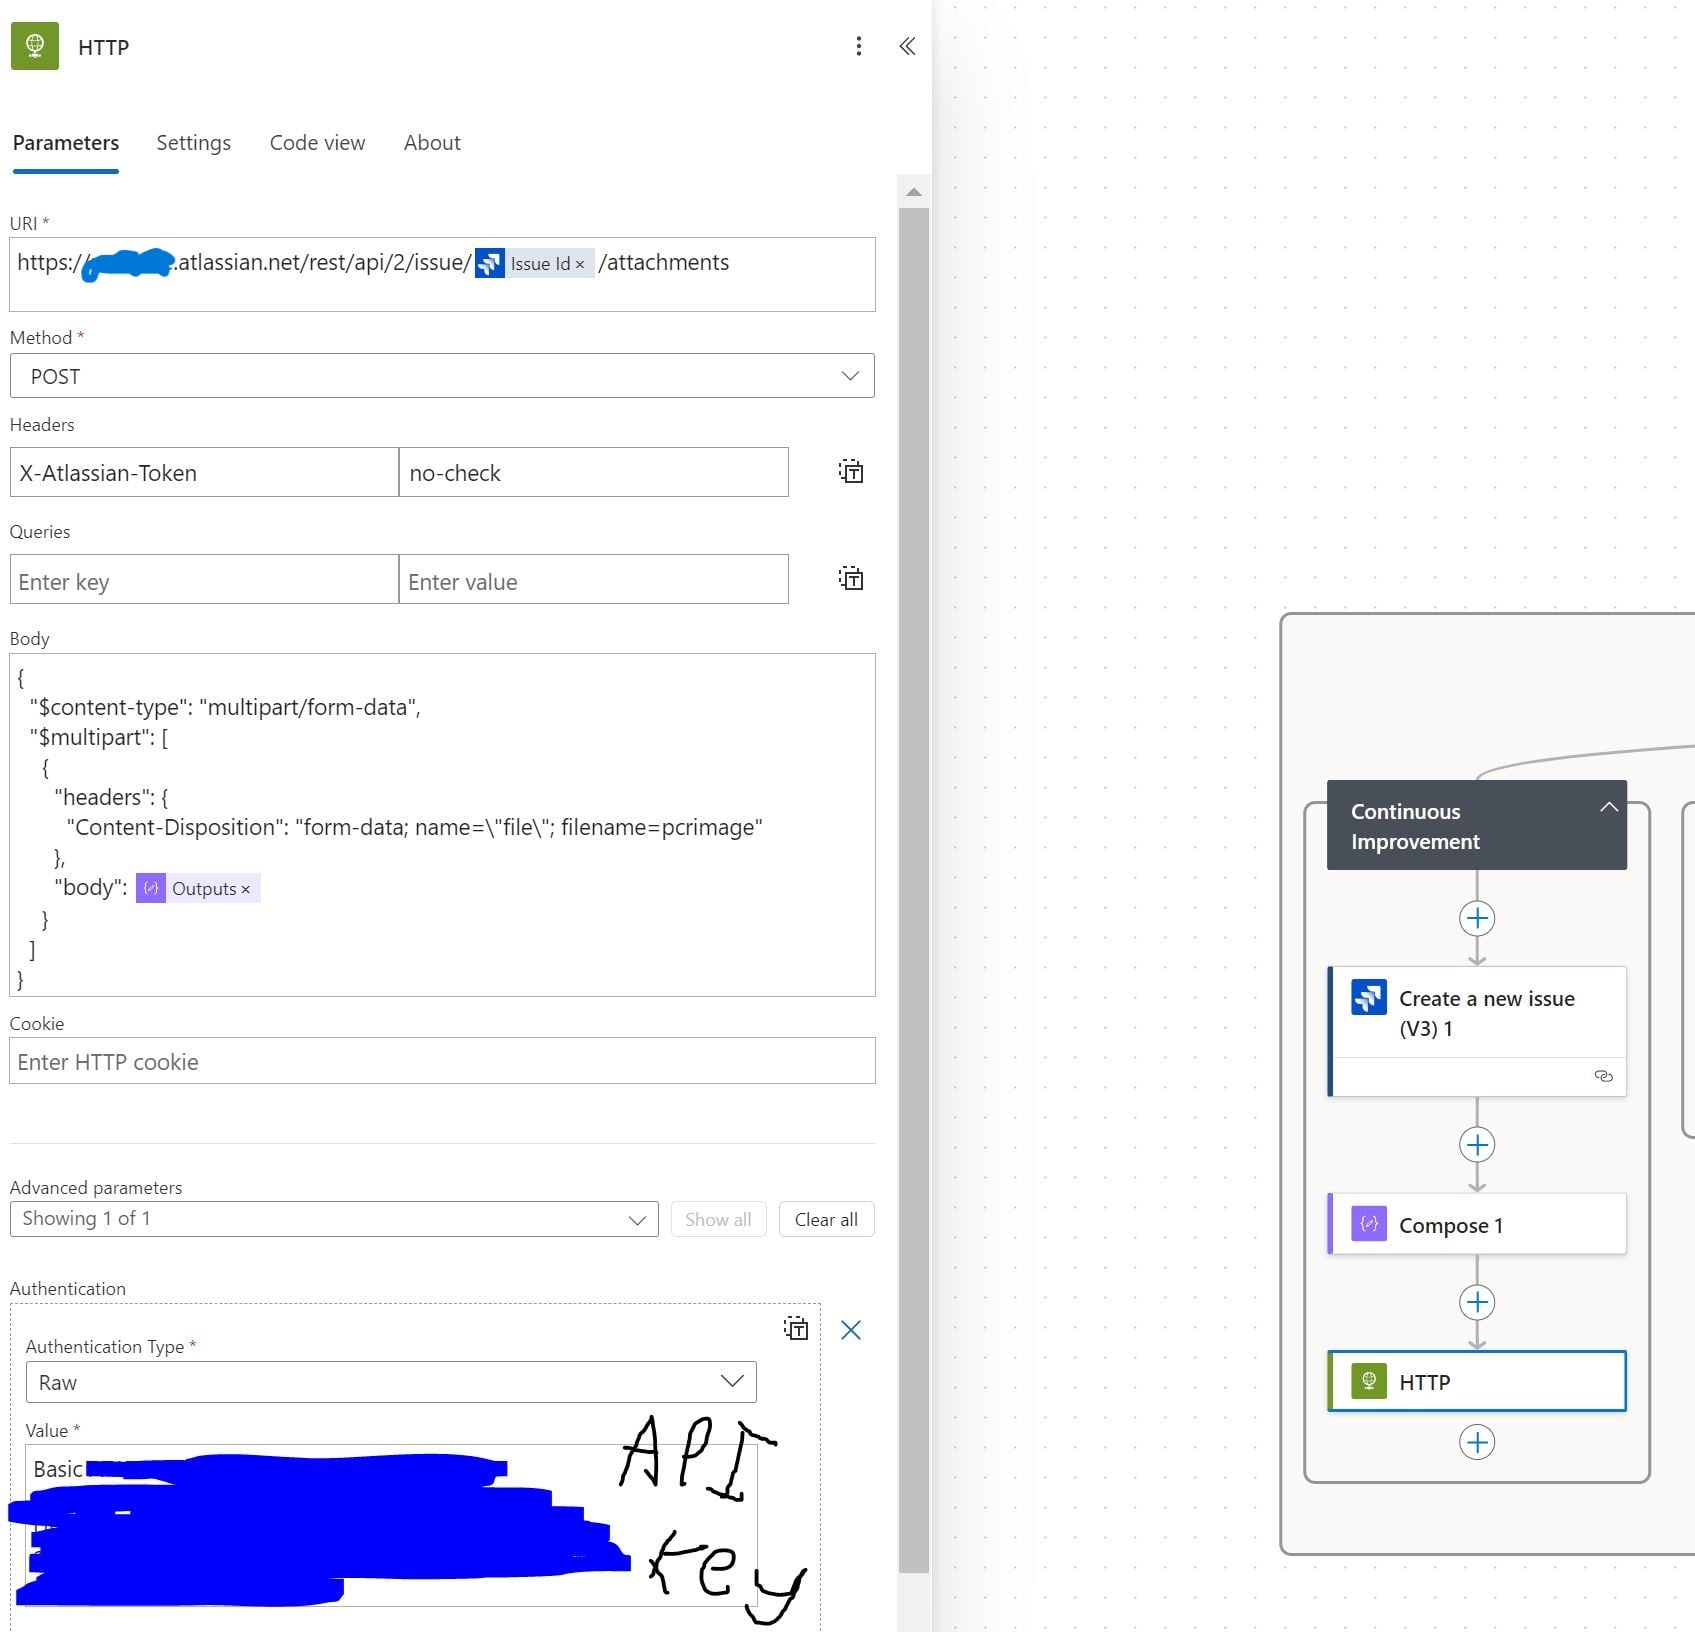Click the Enter HTTP cookie field
The width and height of the screenshot is (1695, 1632).
pyautogui.click(x=442, y=1061)
